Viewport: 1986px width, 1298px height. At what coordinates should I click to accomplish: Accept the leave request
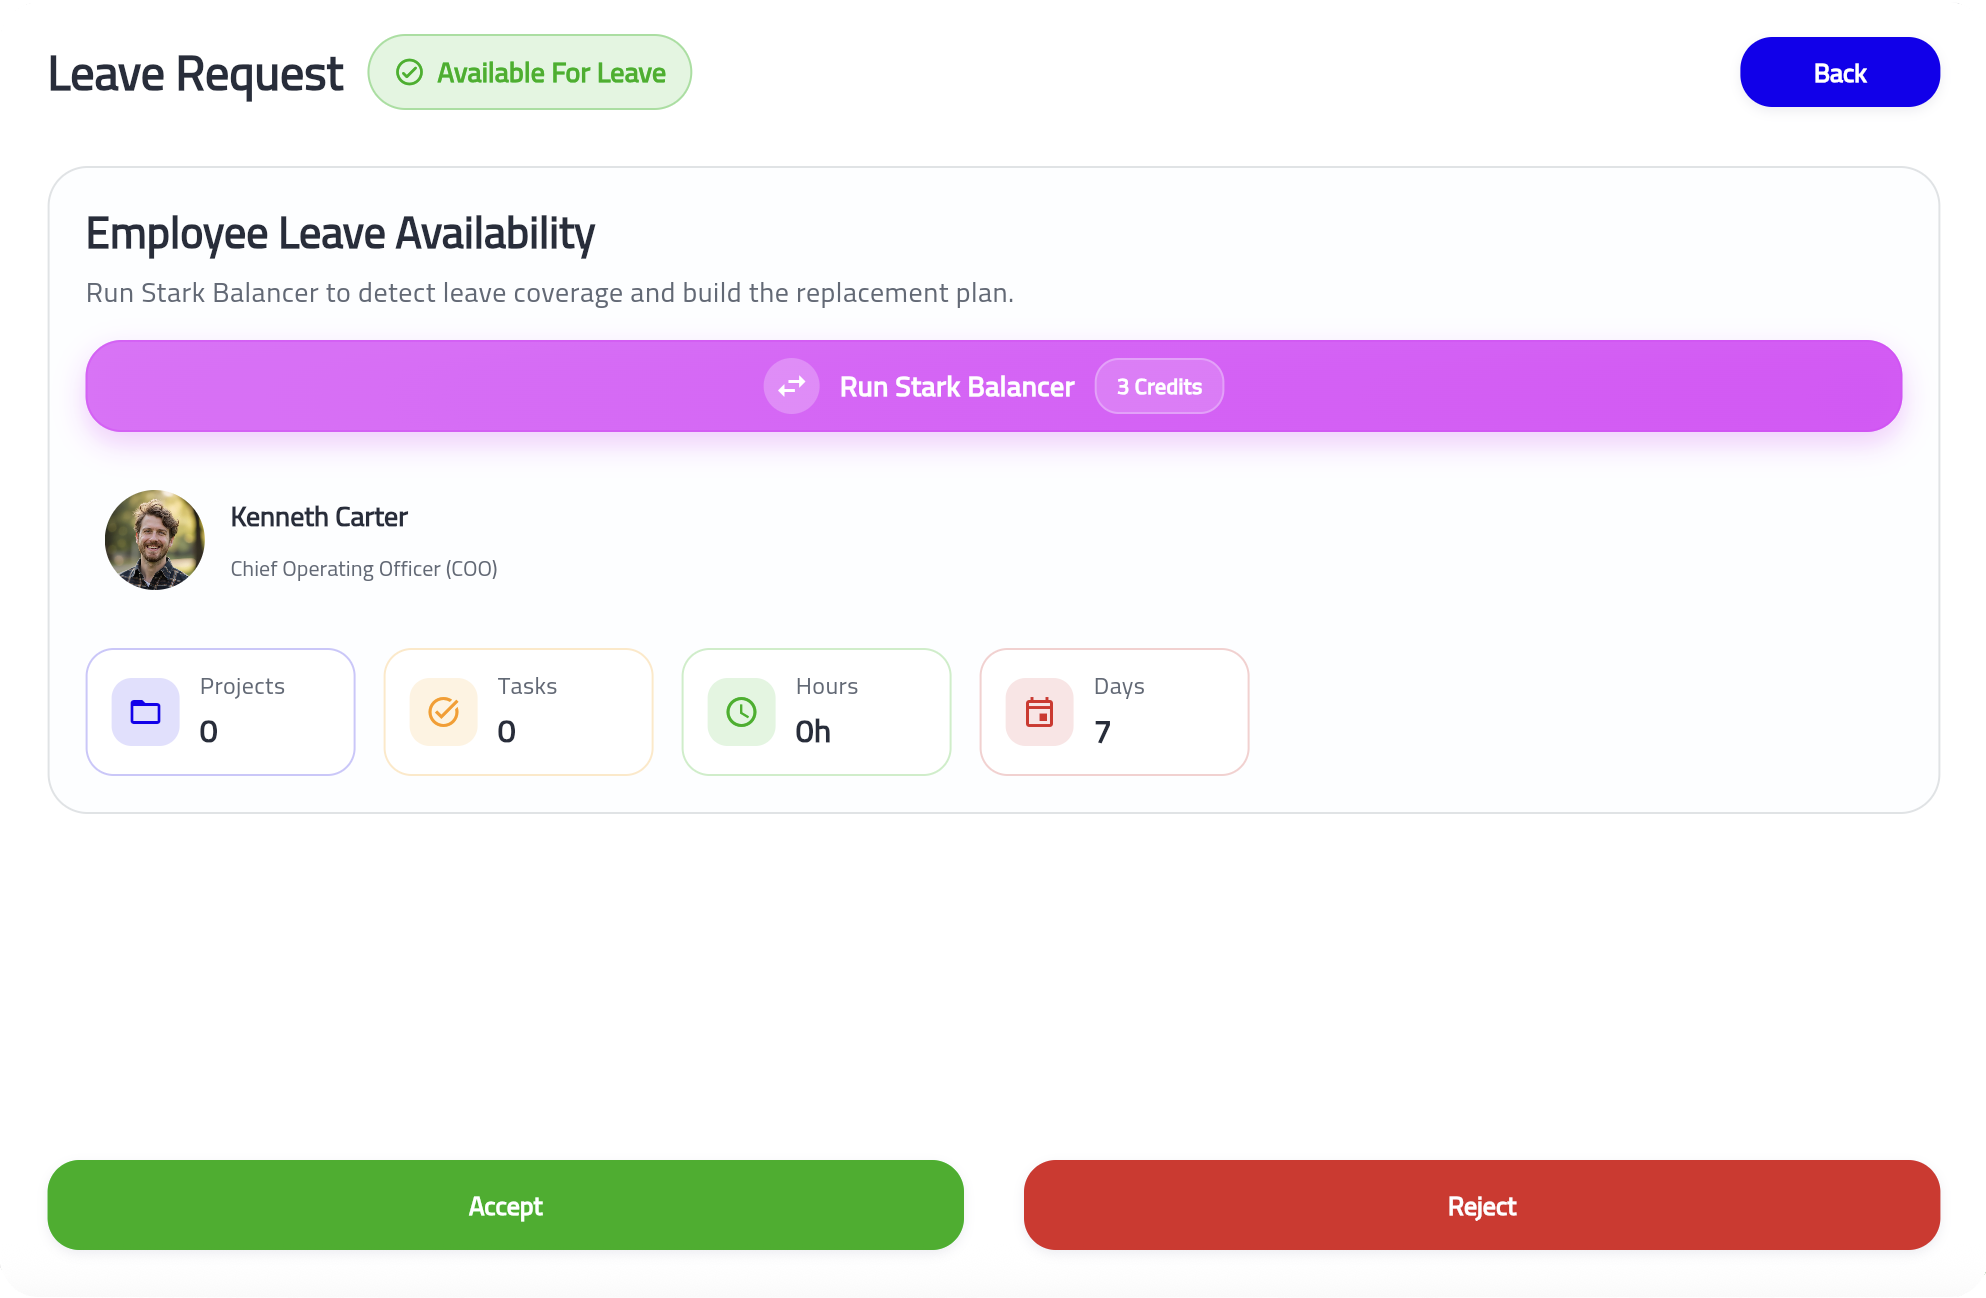click(x=505, y=1205)
